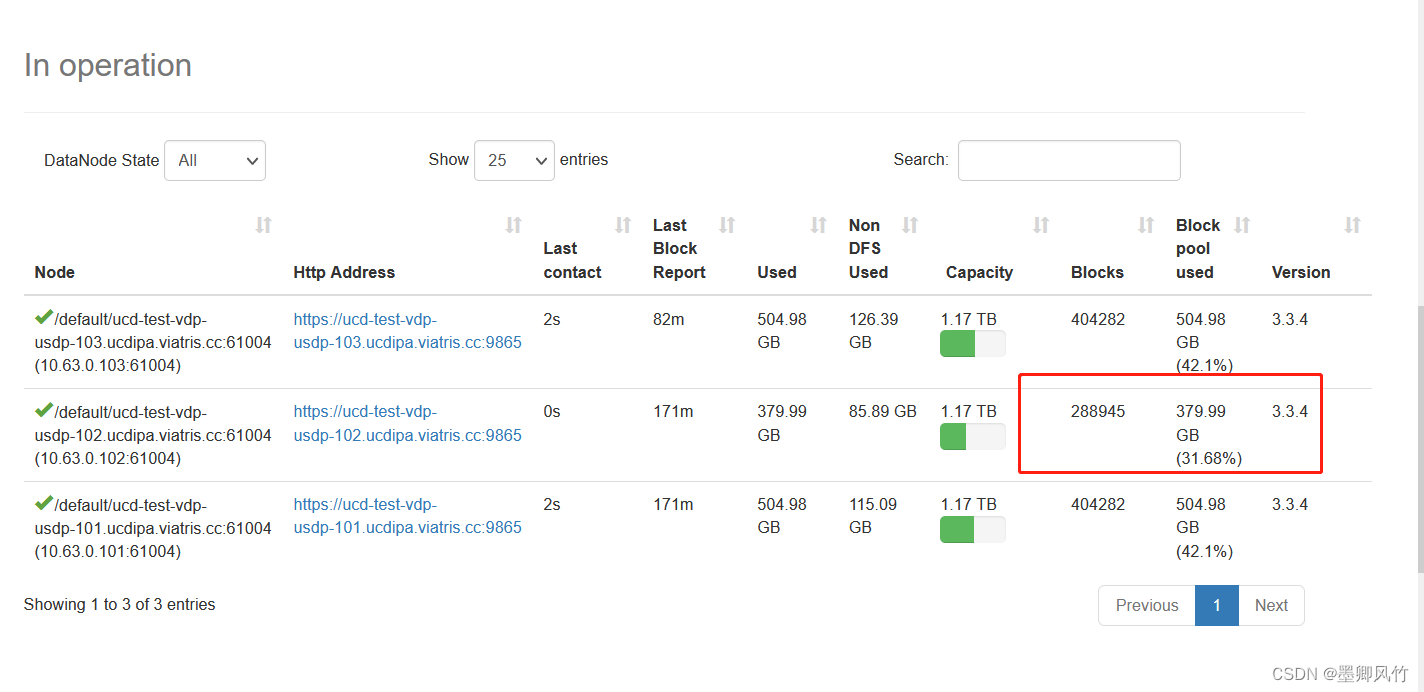
Task: Select 126.39 GB non DFS used cell
Action: coord(874,331)
